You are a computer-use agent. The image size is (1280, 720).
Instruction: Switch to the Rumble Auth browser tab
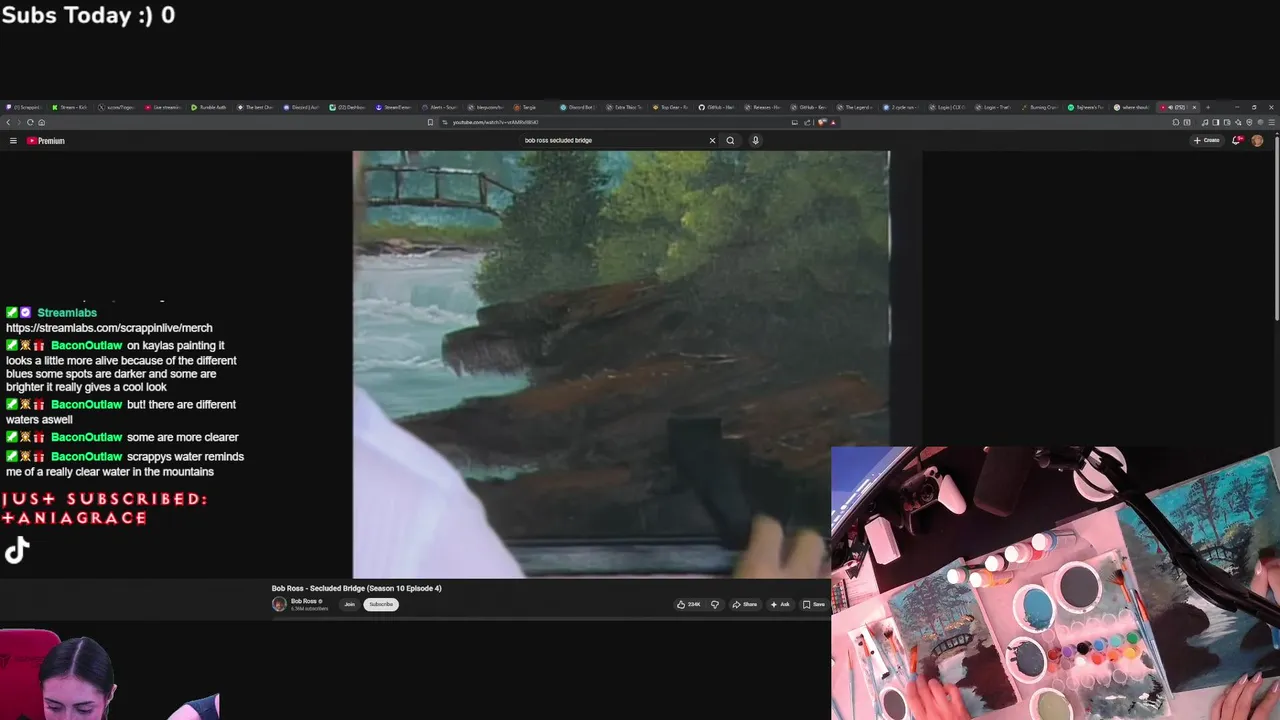tap(209, 107)
